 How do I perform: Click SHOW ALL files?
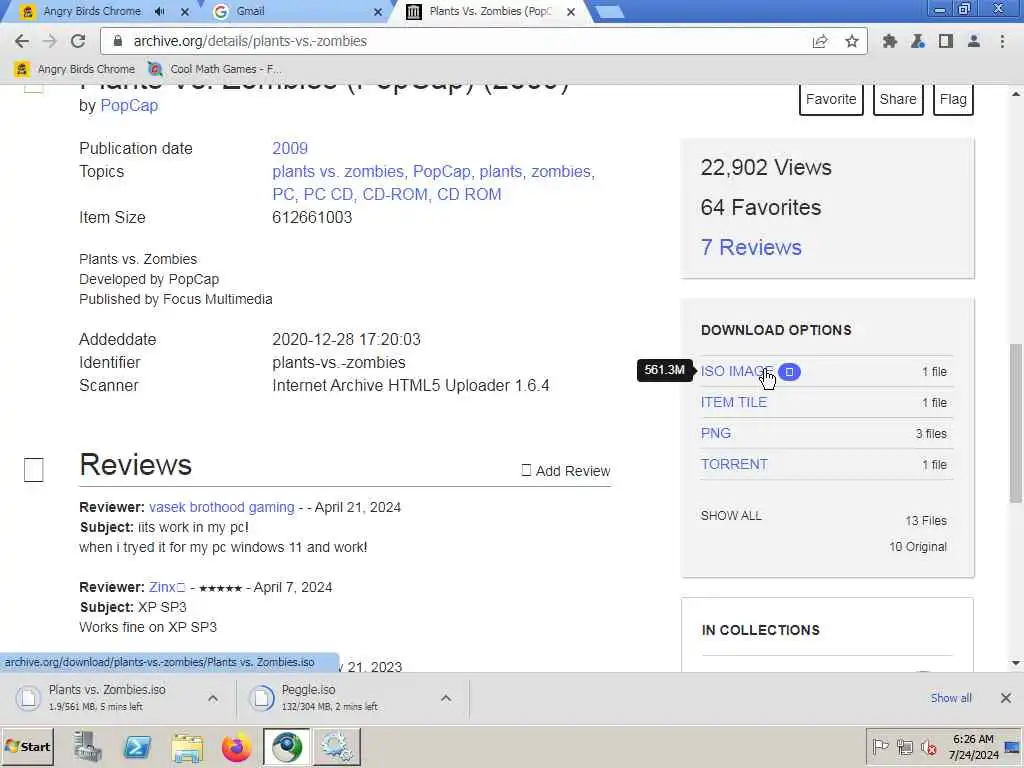point(731,516)
